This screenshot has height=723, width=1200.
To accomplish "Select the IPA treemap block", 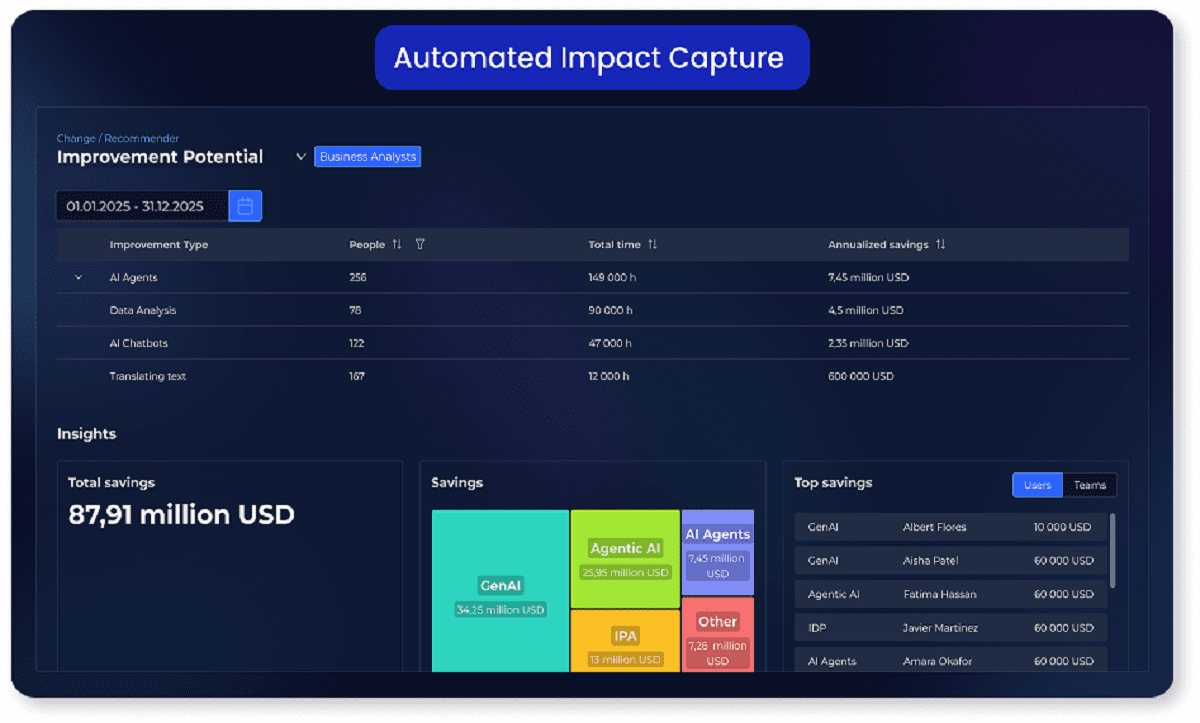I will (x=625, y=642).
